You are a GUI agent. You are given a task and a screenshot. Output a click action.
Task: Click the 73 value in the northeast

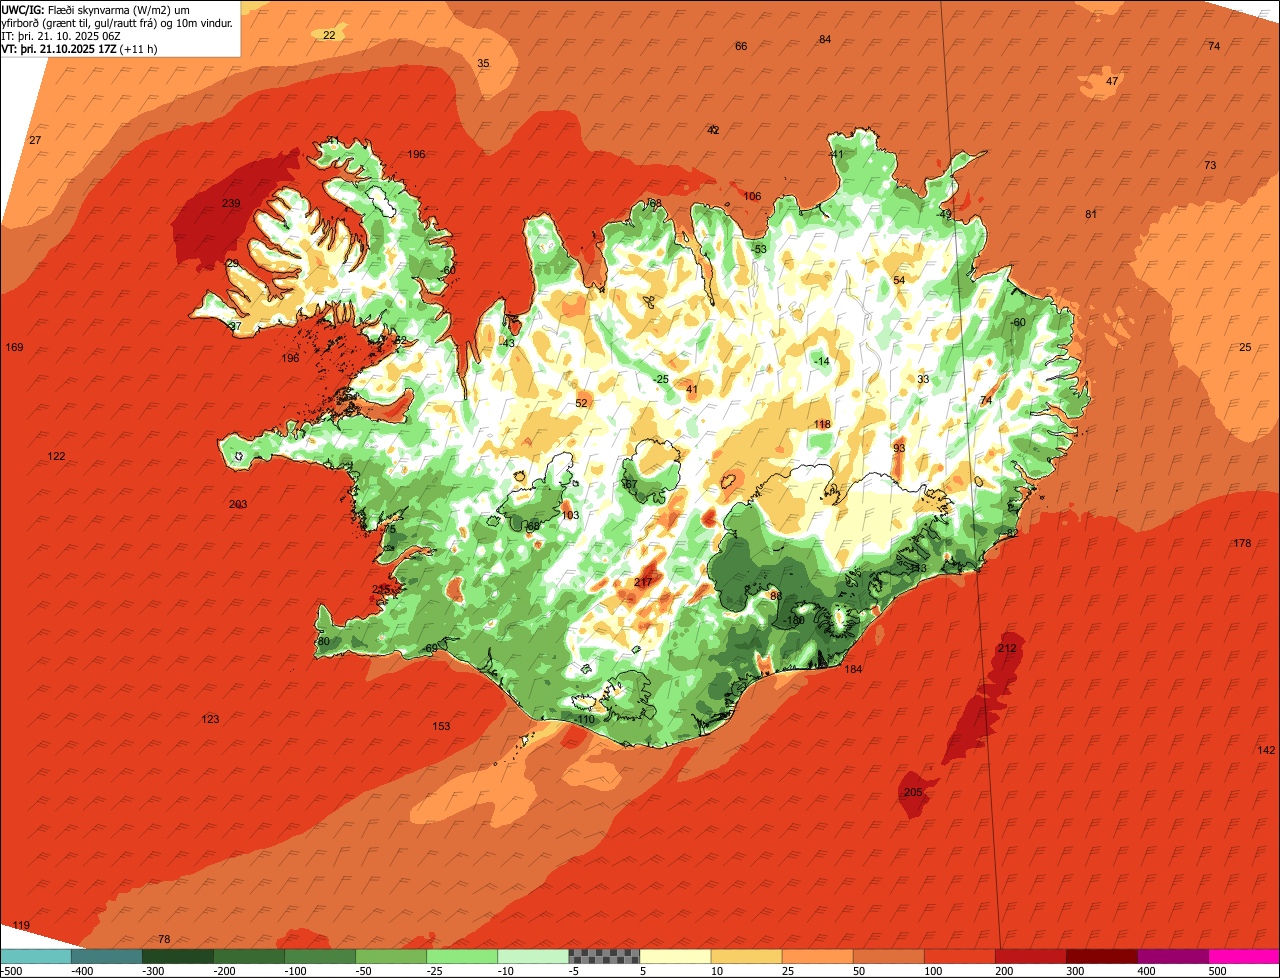(1210, 165)
